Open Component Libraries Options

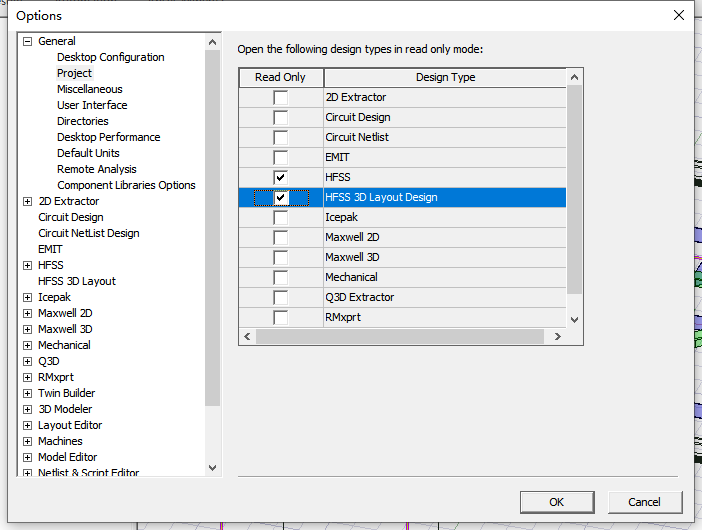pos(126,185)
